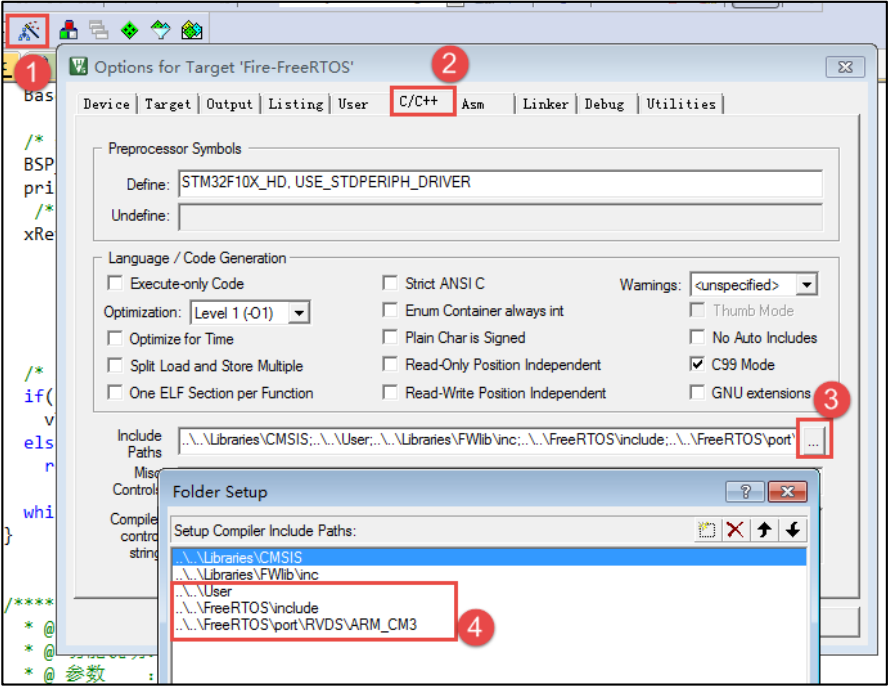Viewport: 889px width, 687px height.
Task: Open the Linker tab
Action: point(545,104)
